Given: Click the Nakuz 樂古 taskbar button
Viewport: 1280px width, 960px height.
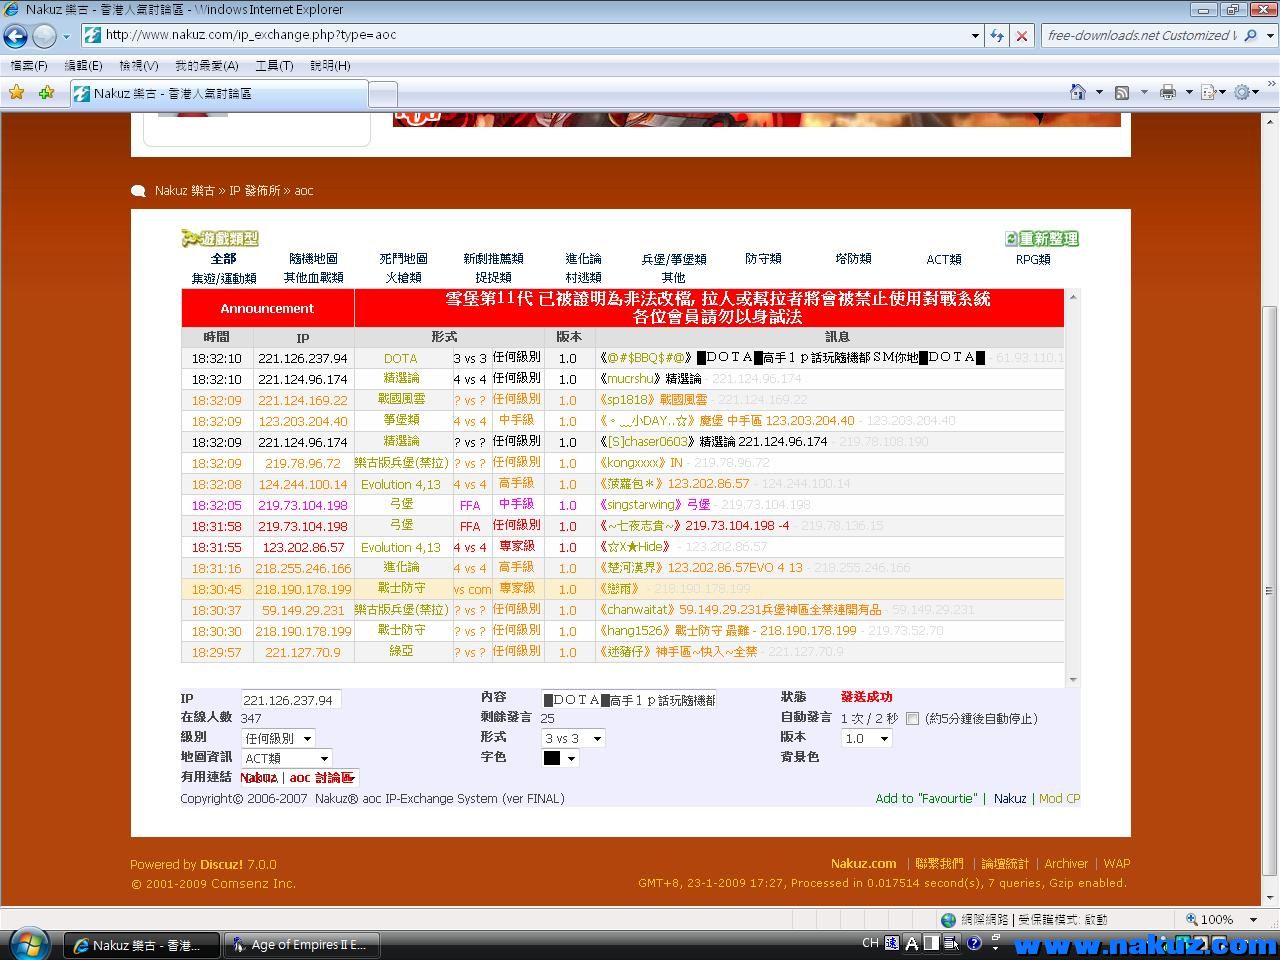Looking at the screenshot, I should (x=142, y=944).
